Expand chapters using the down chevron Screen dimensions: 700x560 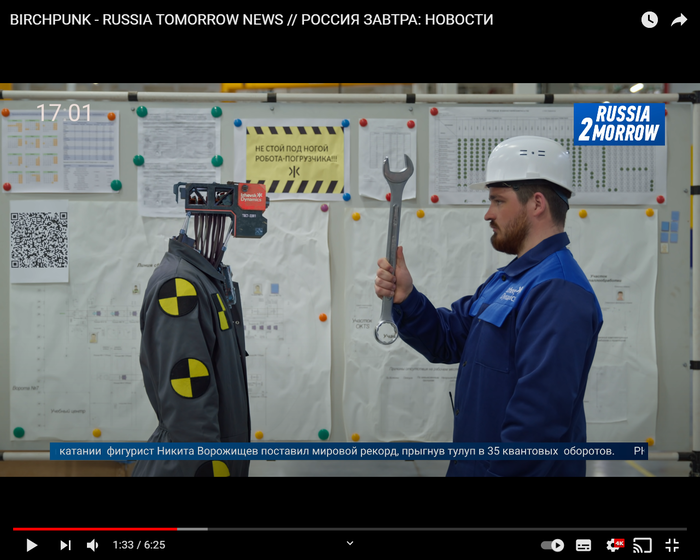(x=350, y=543)
